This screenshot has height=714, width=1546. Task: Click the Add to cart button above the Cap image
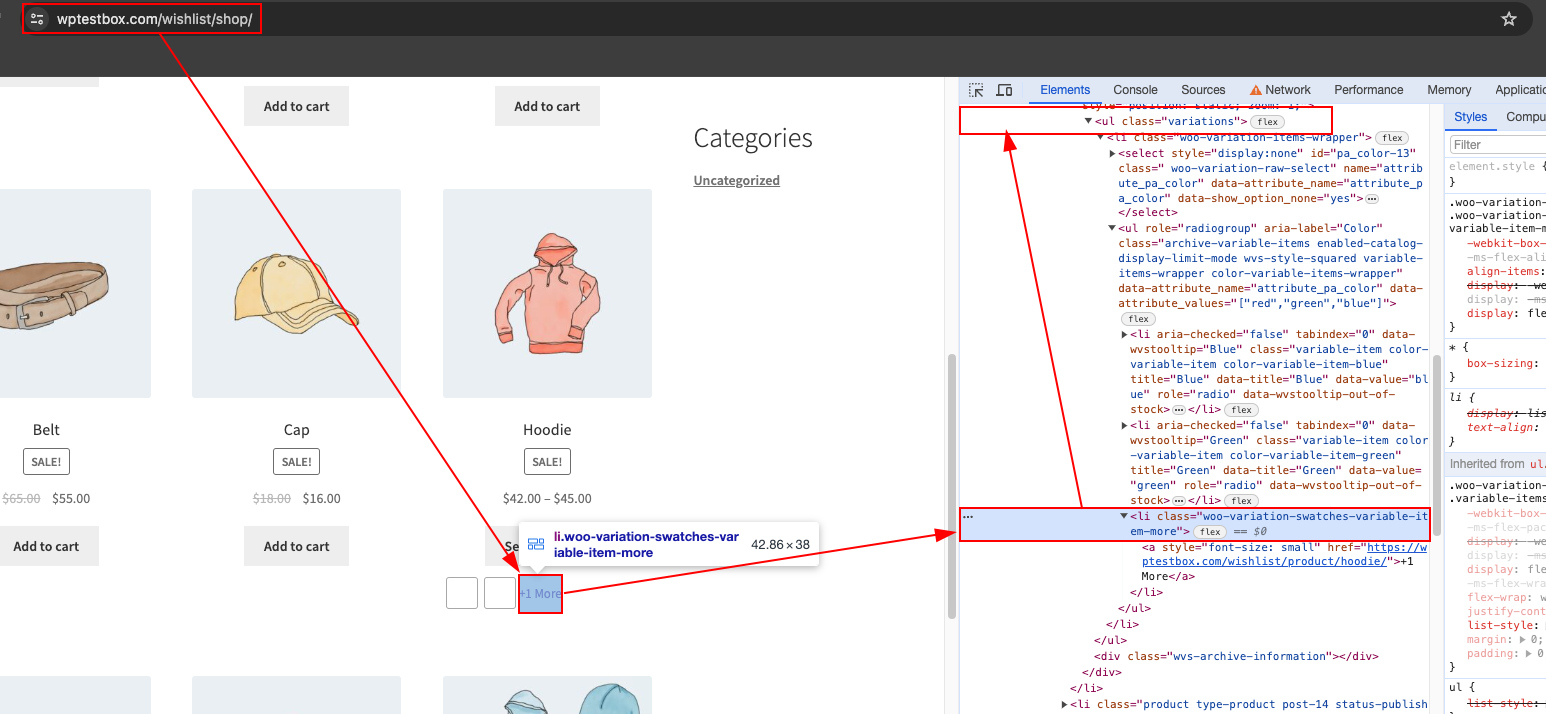[296, 106]
